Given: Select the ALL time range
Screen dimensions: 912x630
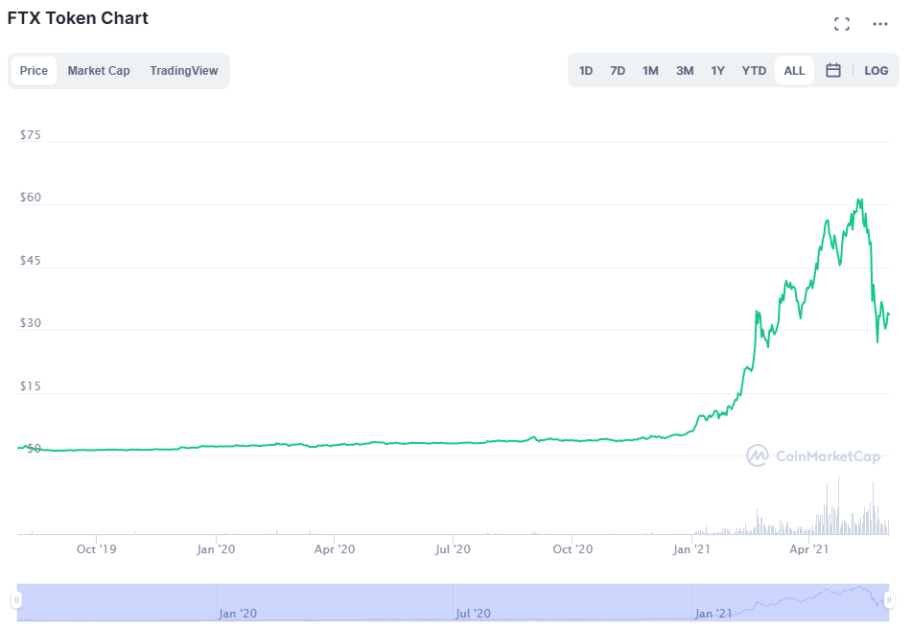Looking at the screenshot, I should click(794, 71).
